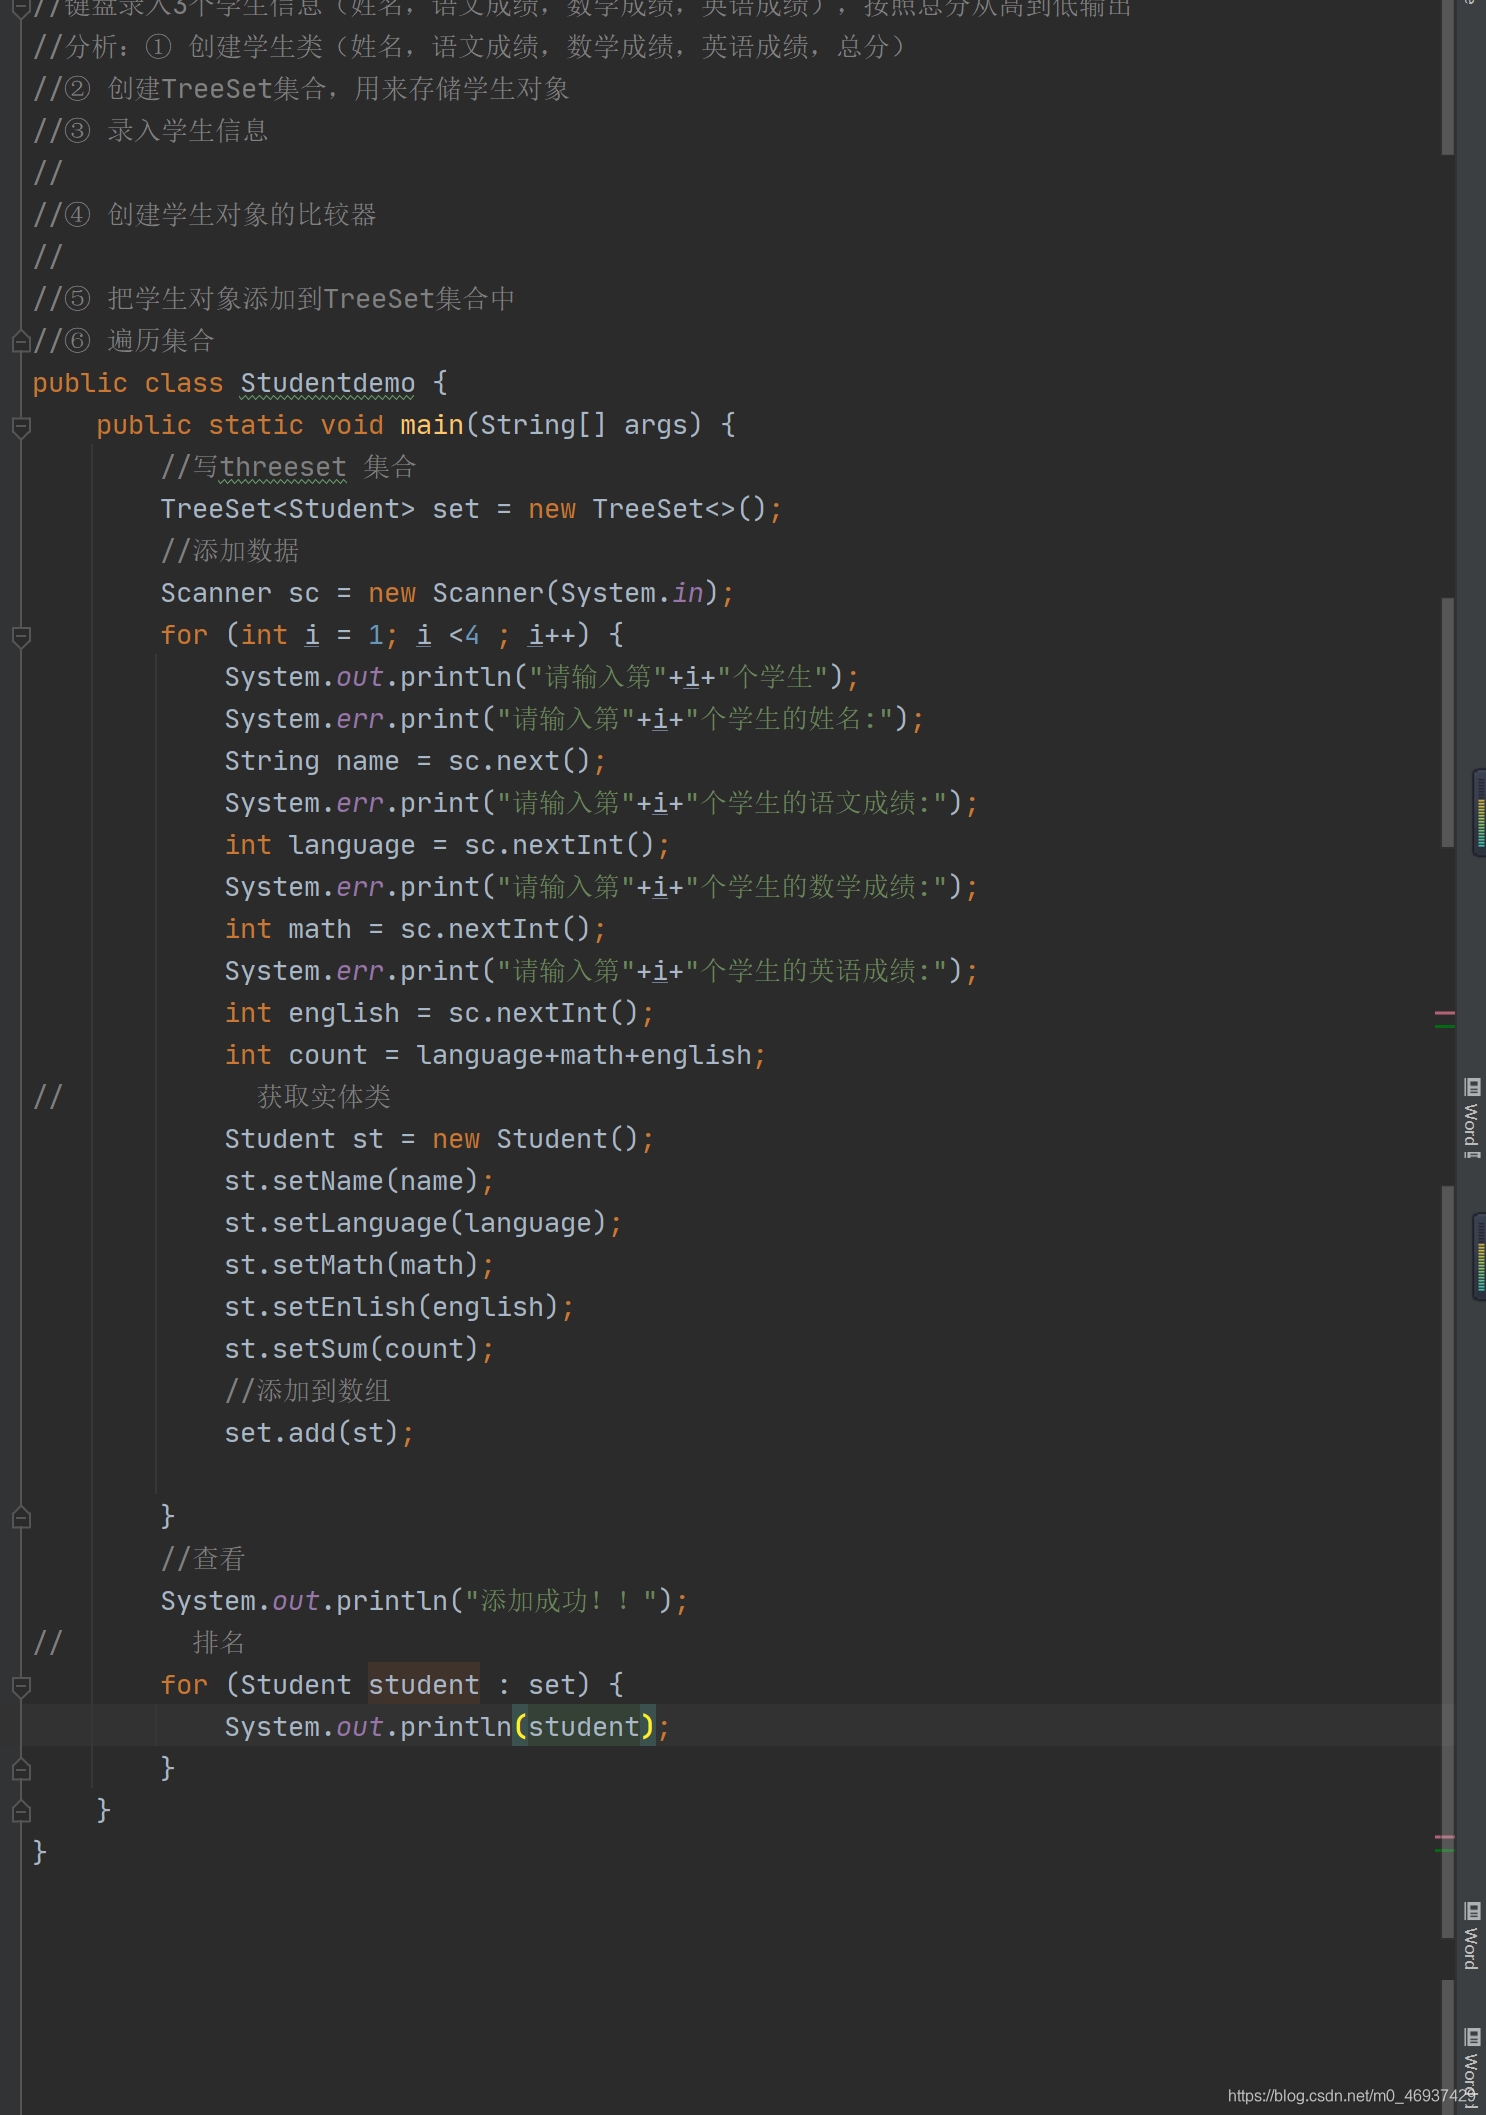Click 'student' inside println parentheses
The image size is (1486, 2115).
pos(584,1728)
